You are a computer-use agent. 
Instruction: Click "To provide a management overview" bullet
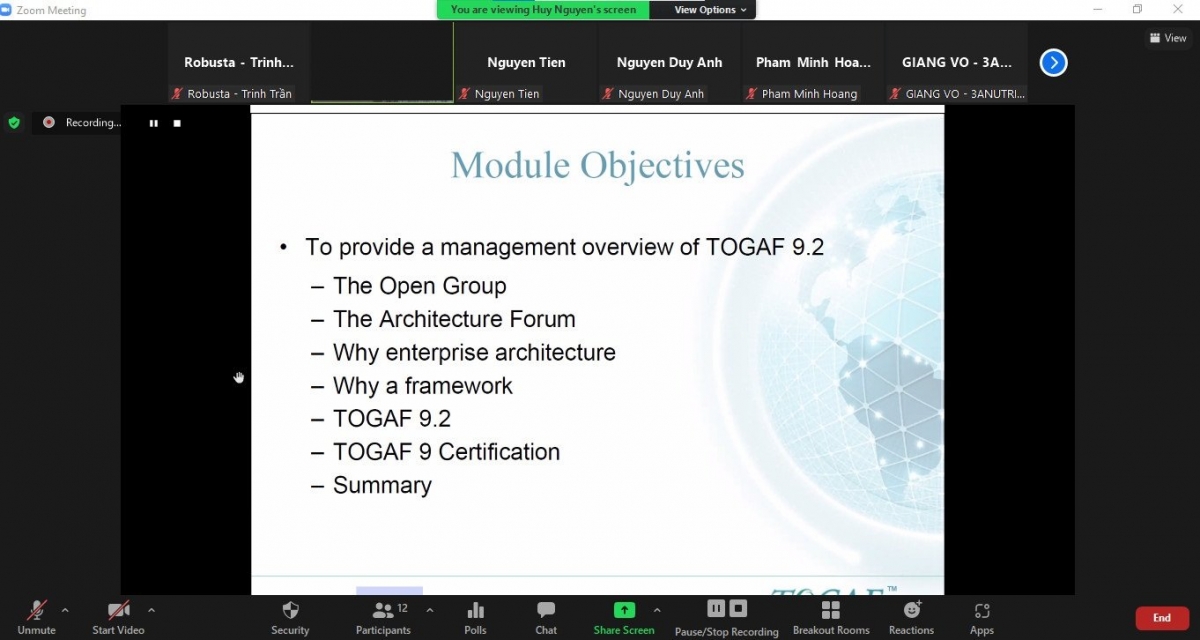[565, 247]
